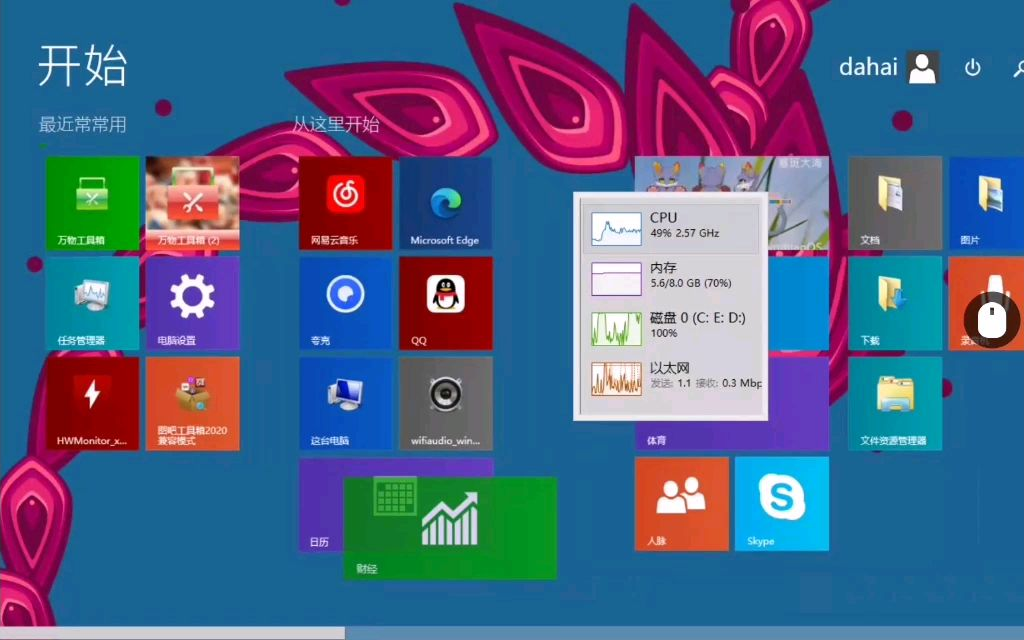
Task: Launch the Skype tile
Action: (781, 503)
